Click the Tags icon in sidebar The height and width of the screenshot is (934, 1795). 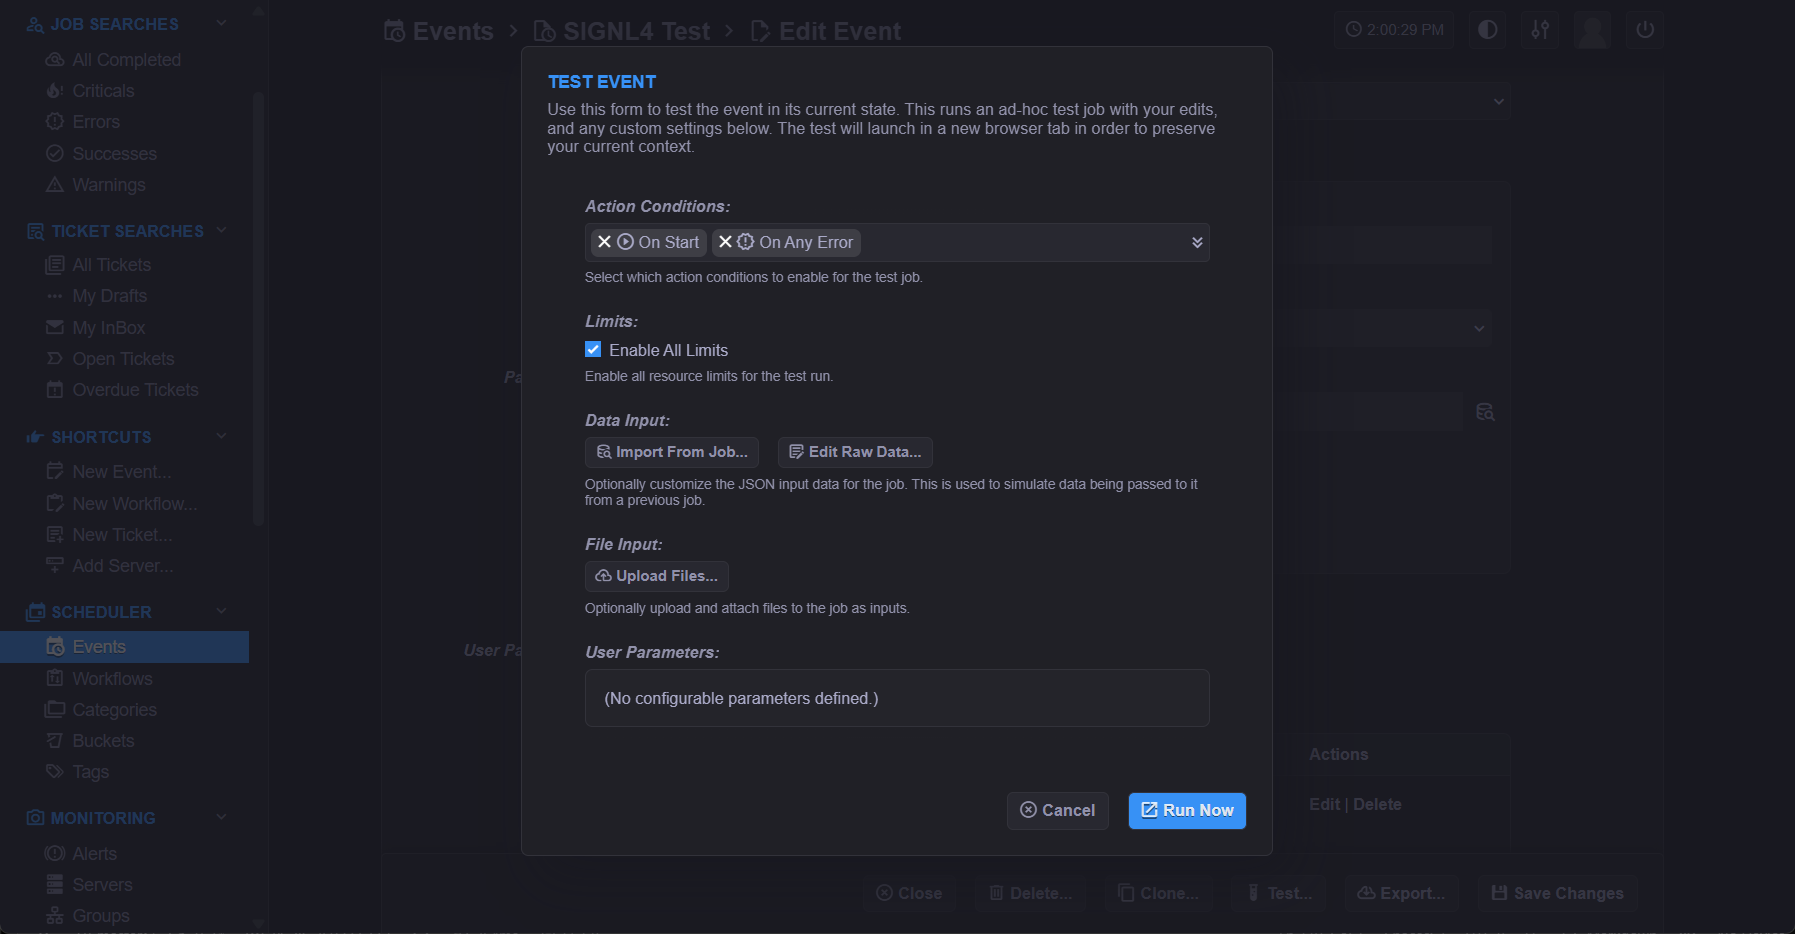point(55,772)
